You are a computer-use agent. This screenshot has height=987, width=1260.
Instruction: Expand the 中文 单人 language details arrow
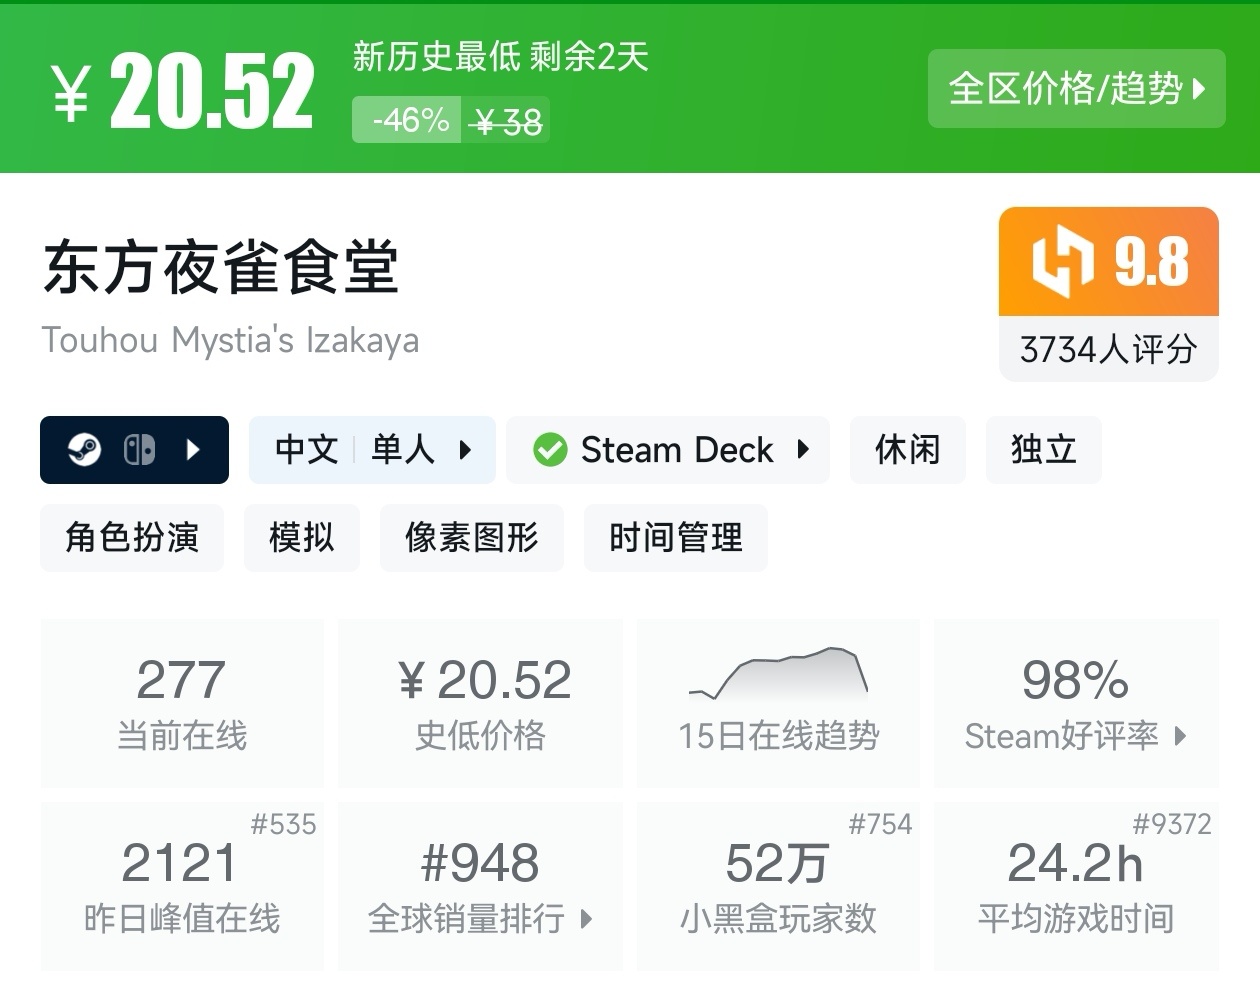(x=465, y=450)
